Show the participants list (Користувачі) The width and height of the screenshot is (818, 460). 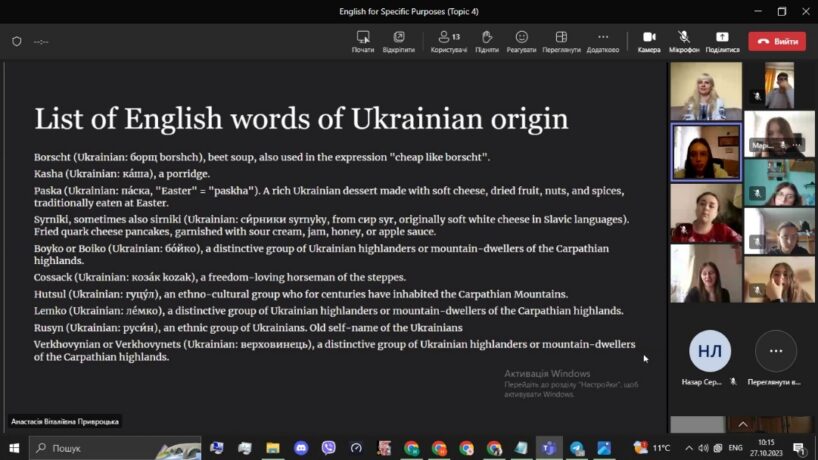pyautogui.click(x=448, y=41)
